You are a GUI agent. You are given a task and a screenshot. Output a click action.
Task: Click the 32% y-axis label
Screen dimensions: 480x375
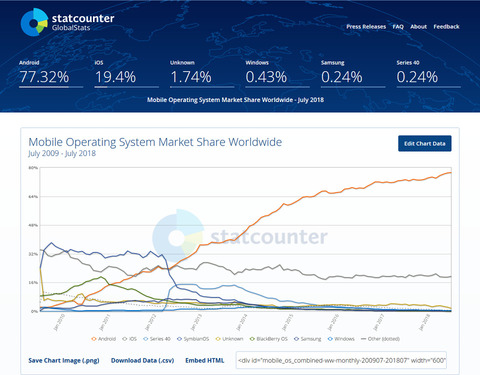pyautogui.click(x=33, y=254)
